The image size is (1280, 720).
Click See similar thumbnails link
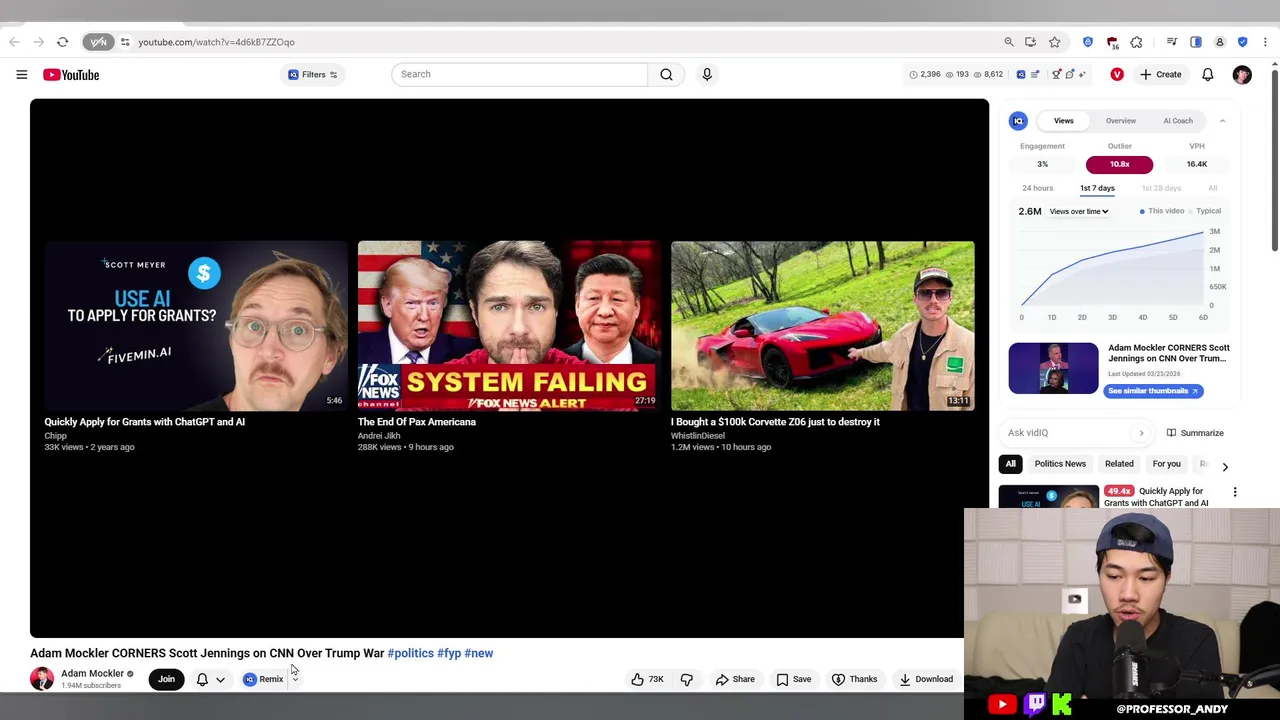click(x=1153, y=391)
